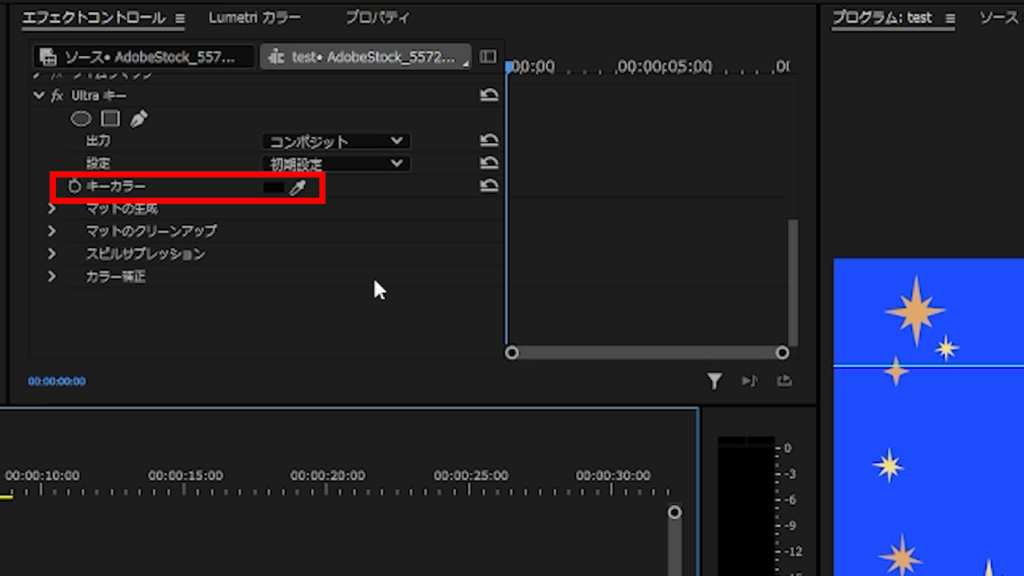Screen dimensions: 1024x576
Task: Reset the キーカラー parameter
Action: [x=489, y=186]
